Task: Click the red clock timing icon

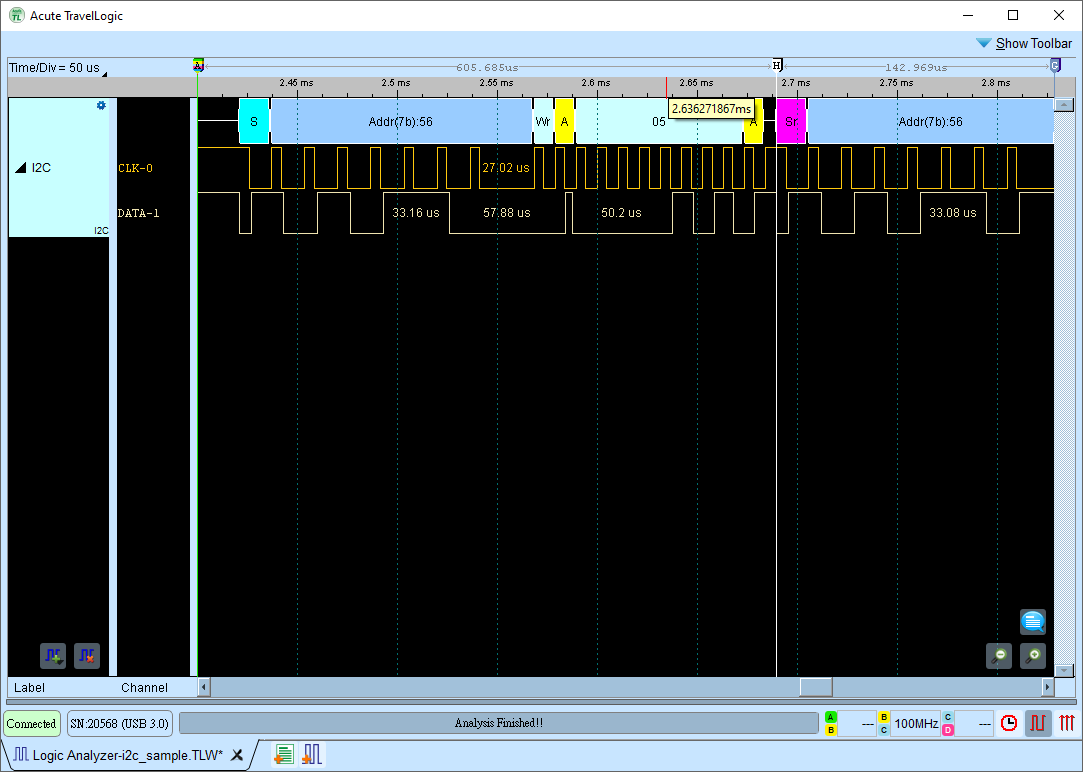Action: click(1009, 723)
